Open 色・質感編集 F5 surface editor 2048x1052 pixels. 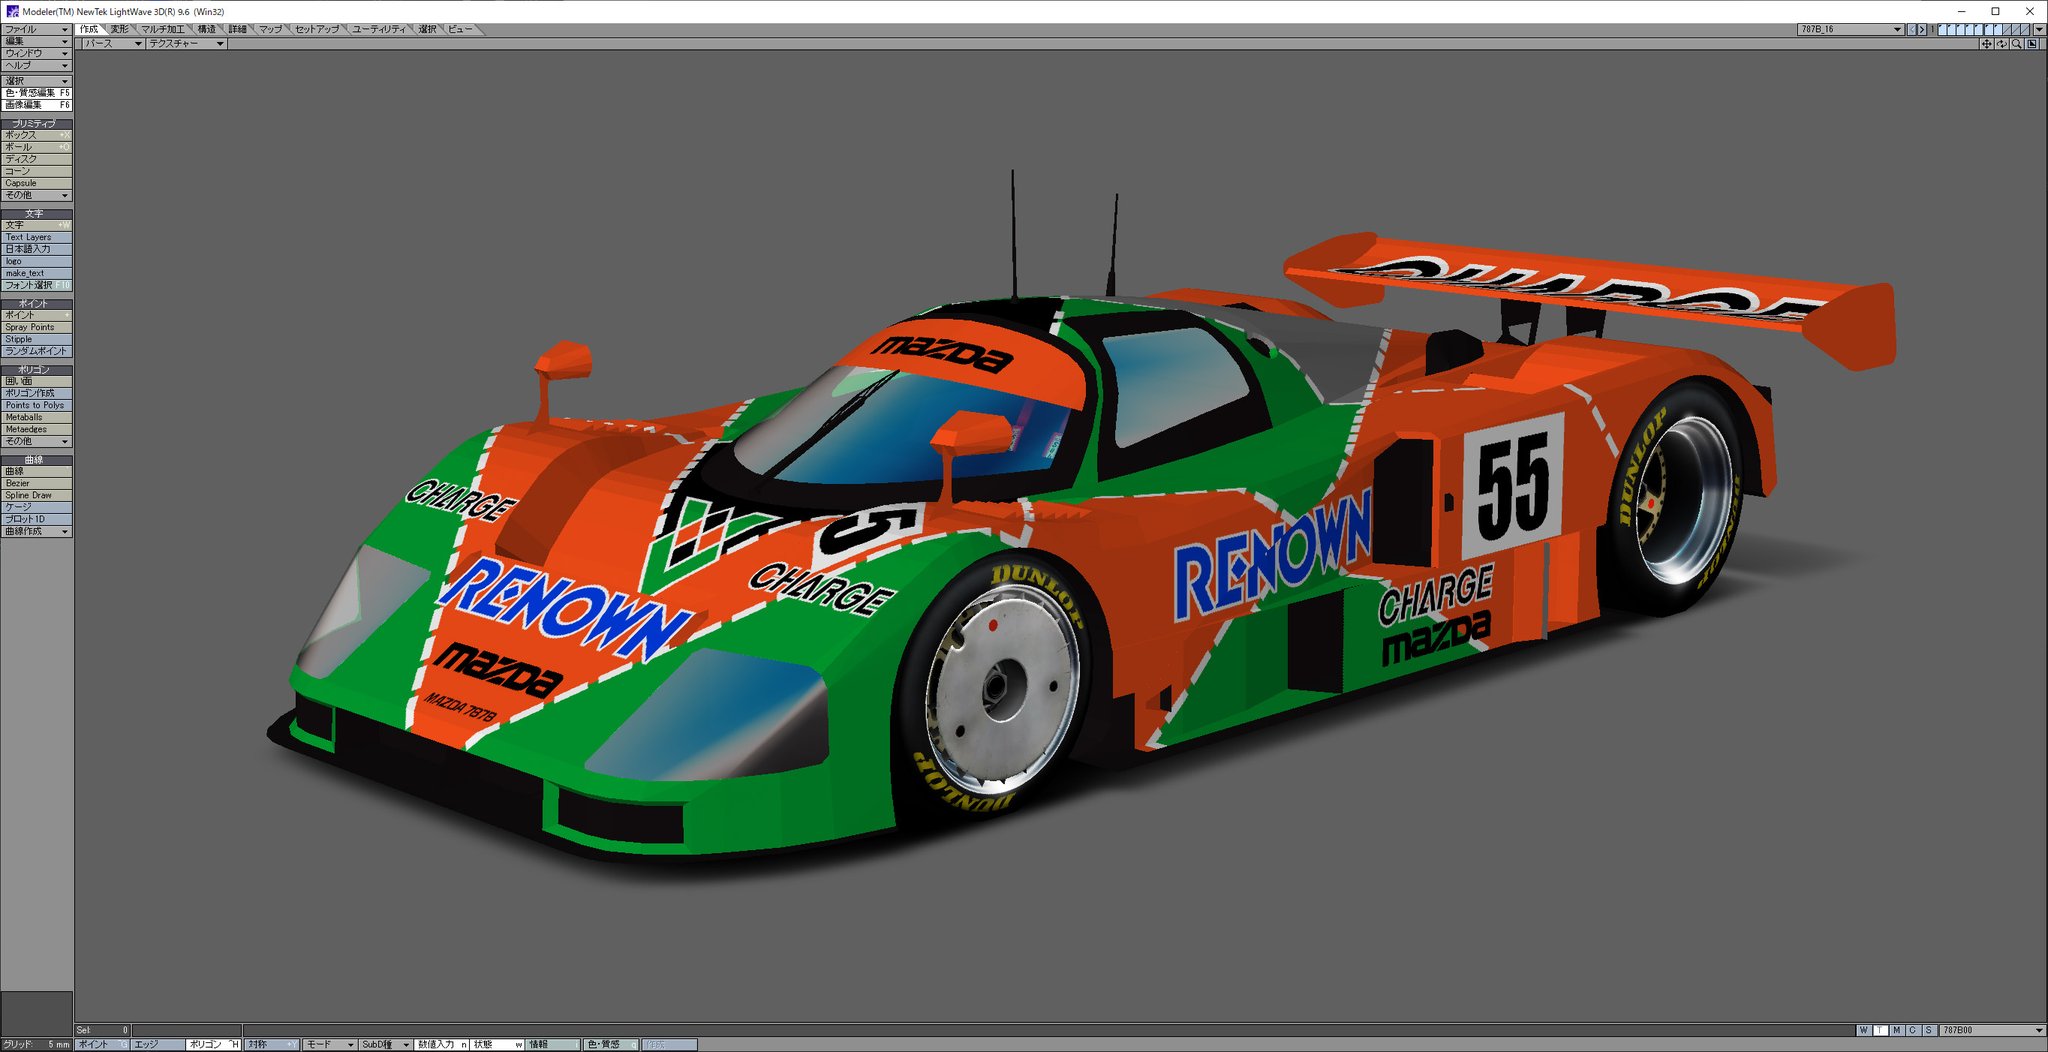[36, 93]
